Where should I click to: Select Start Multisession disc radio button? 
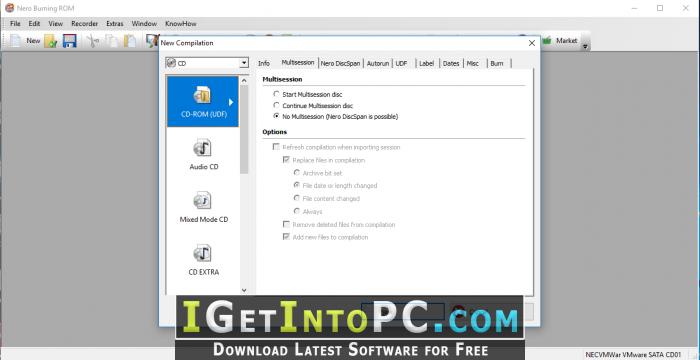pyautogui.click(x=277, y=94)
